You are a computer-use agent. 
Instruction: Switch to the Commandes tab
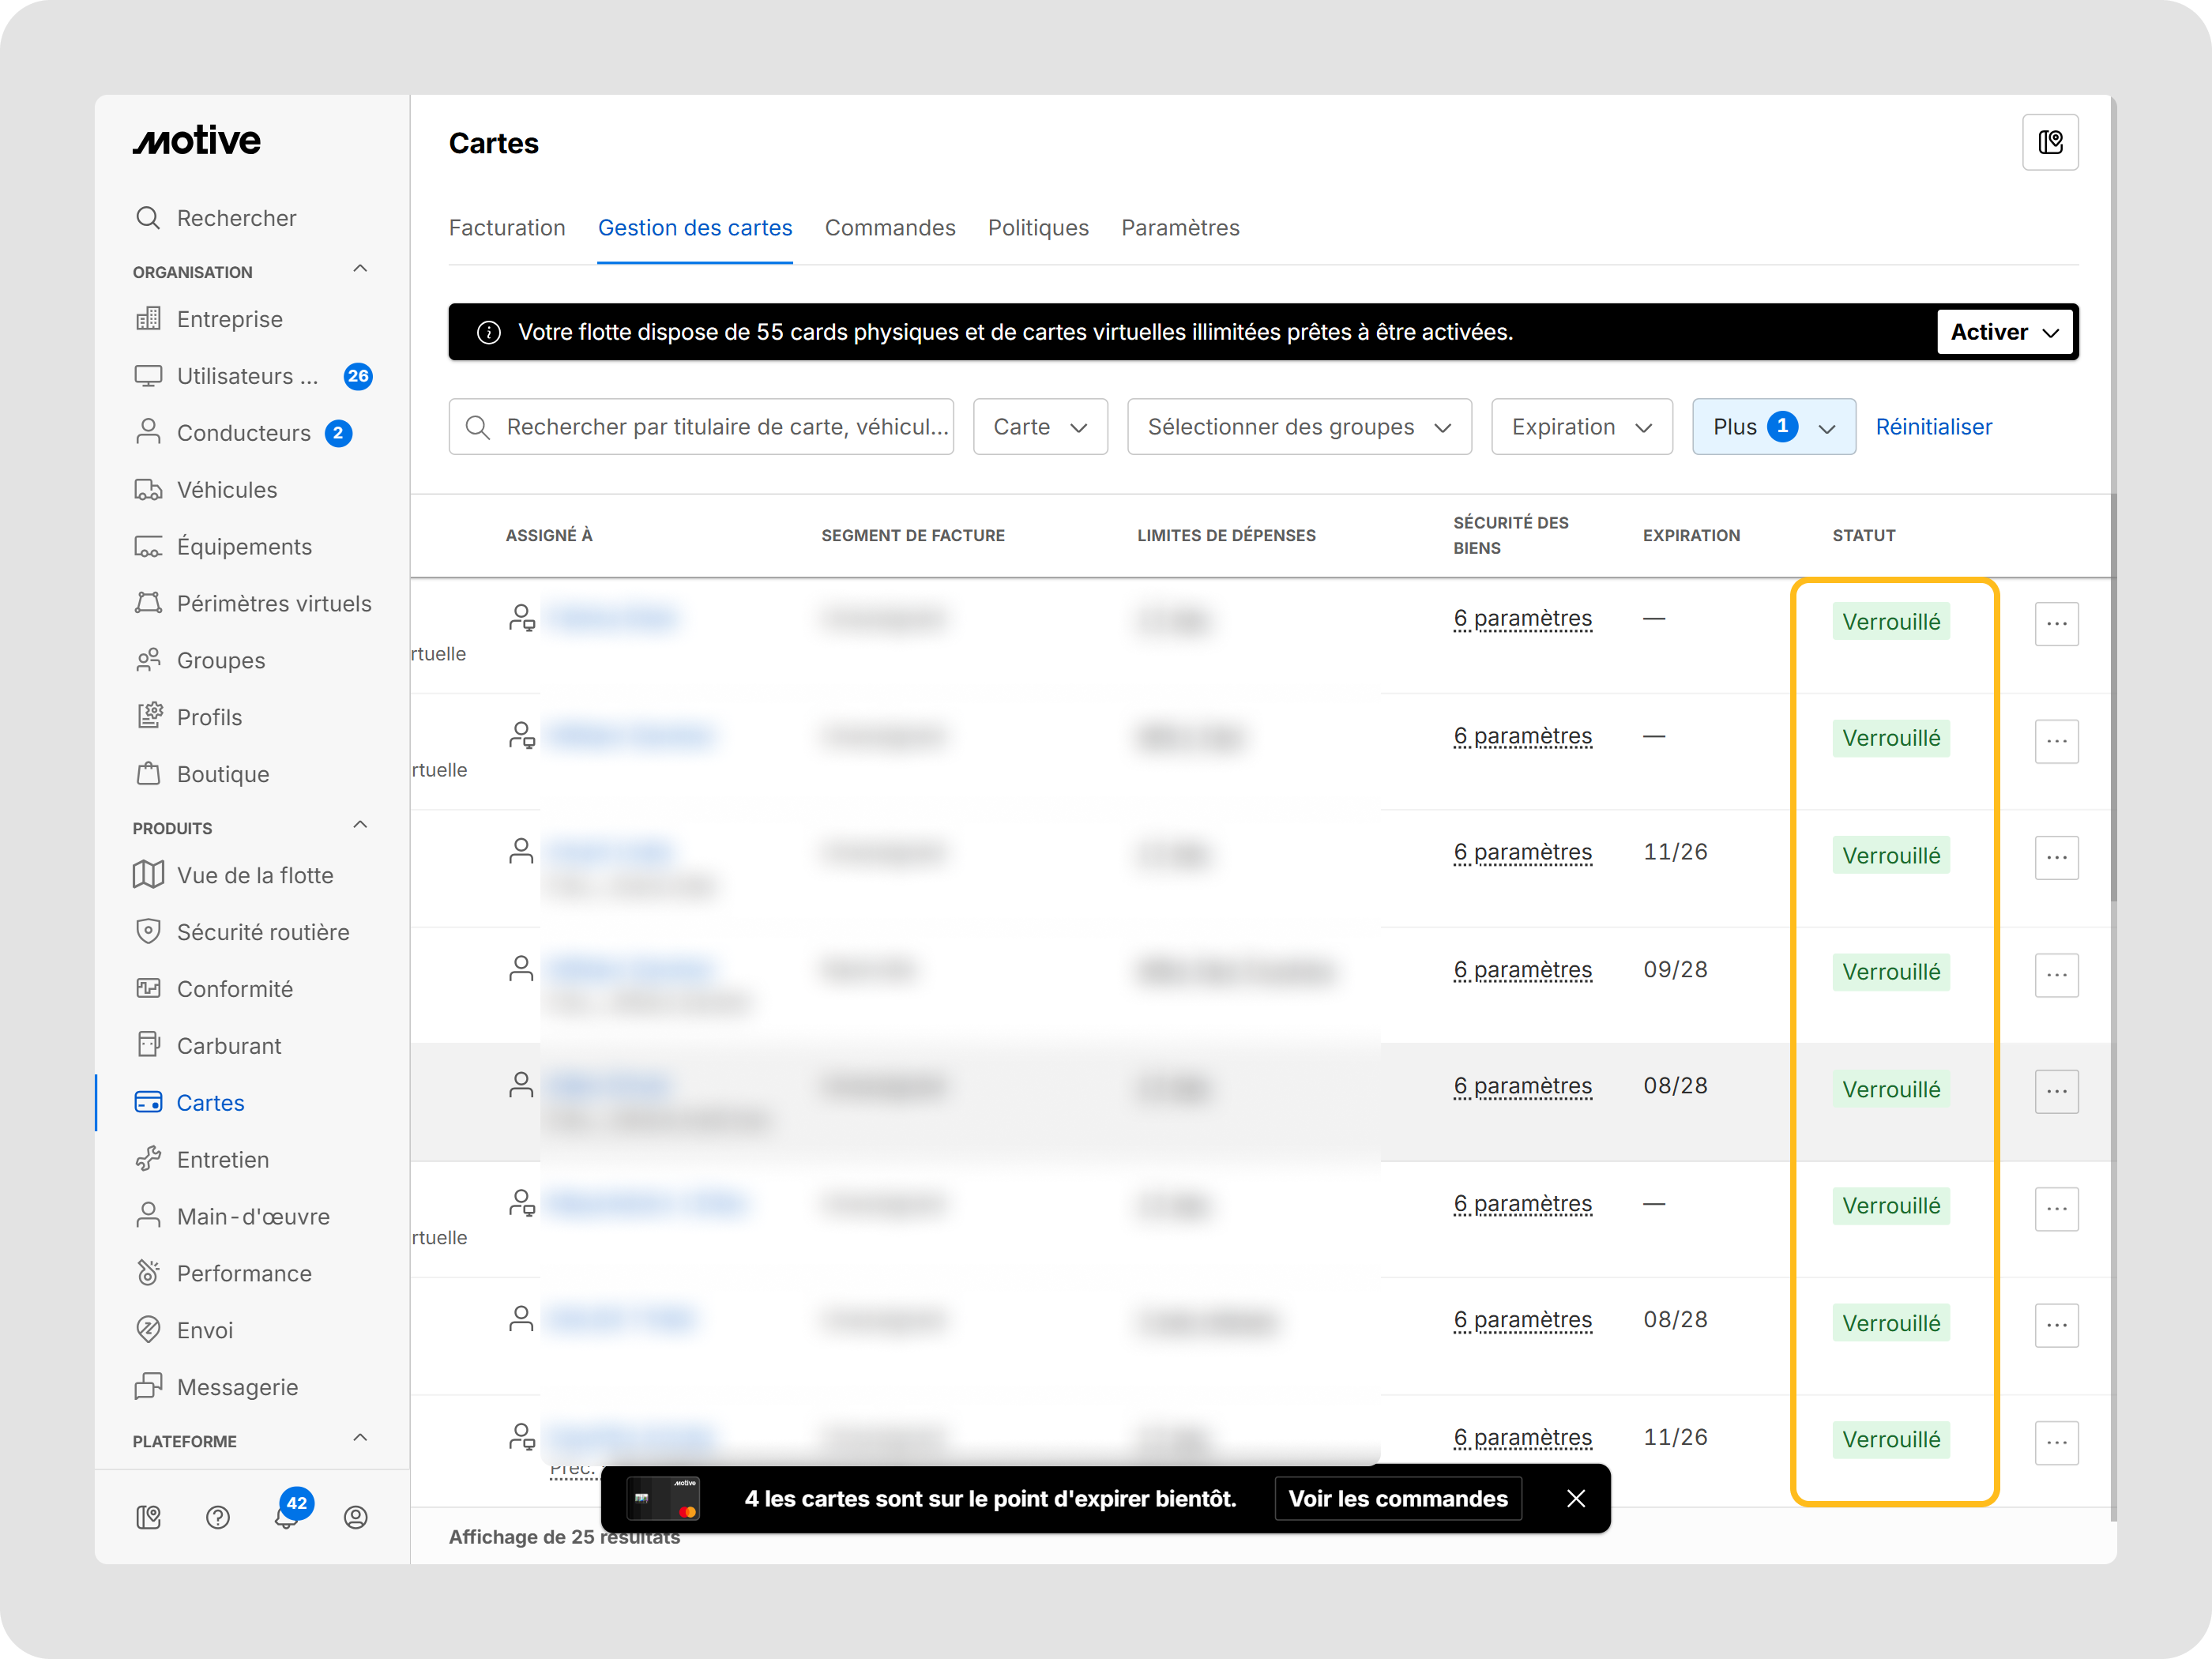tap(890, 229)
